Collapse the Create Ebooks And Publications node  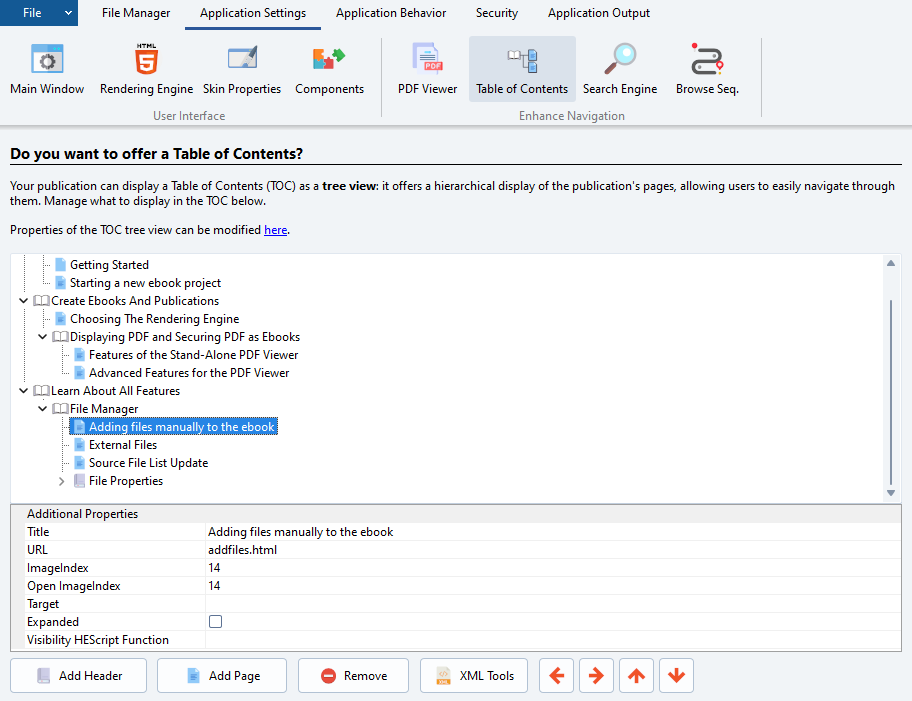[x=24, y=301]
